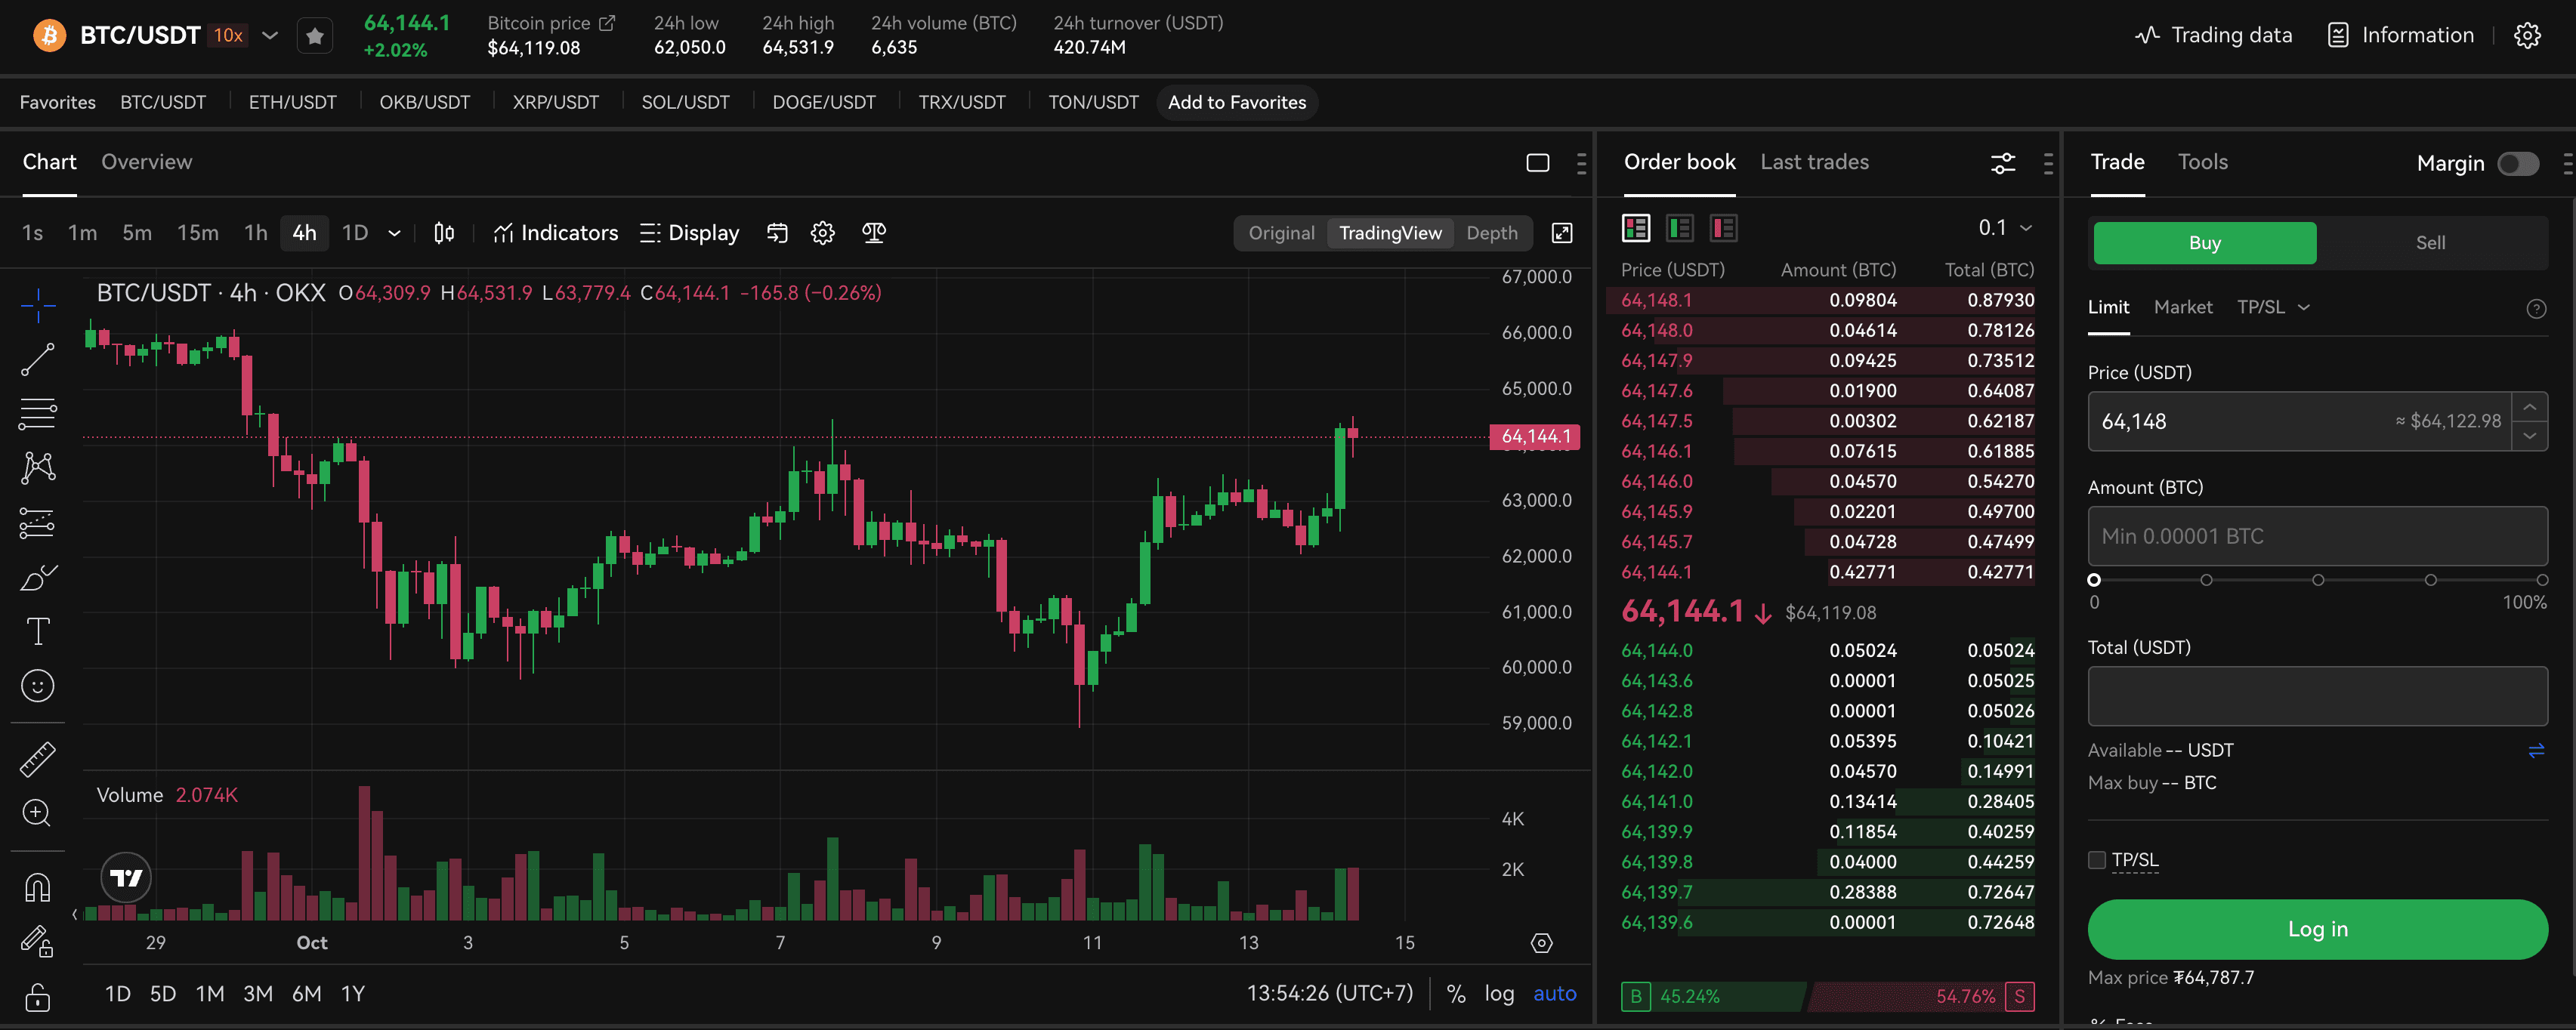Image resolution: width=2576 pixels, height=1030 pixels.
Task: Open page settings gear icon
Action: tap(2527, 36)
